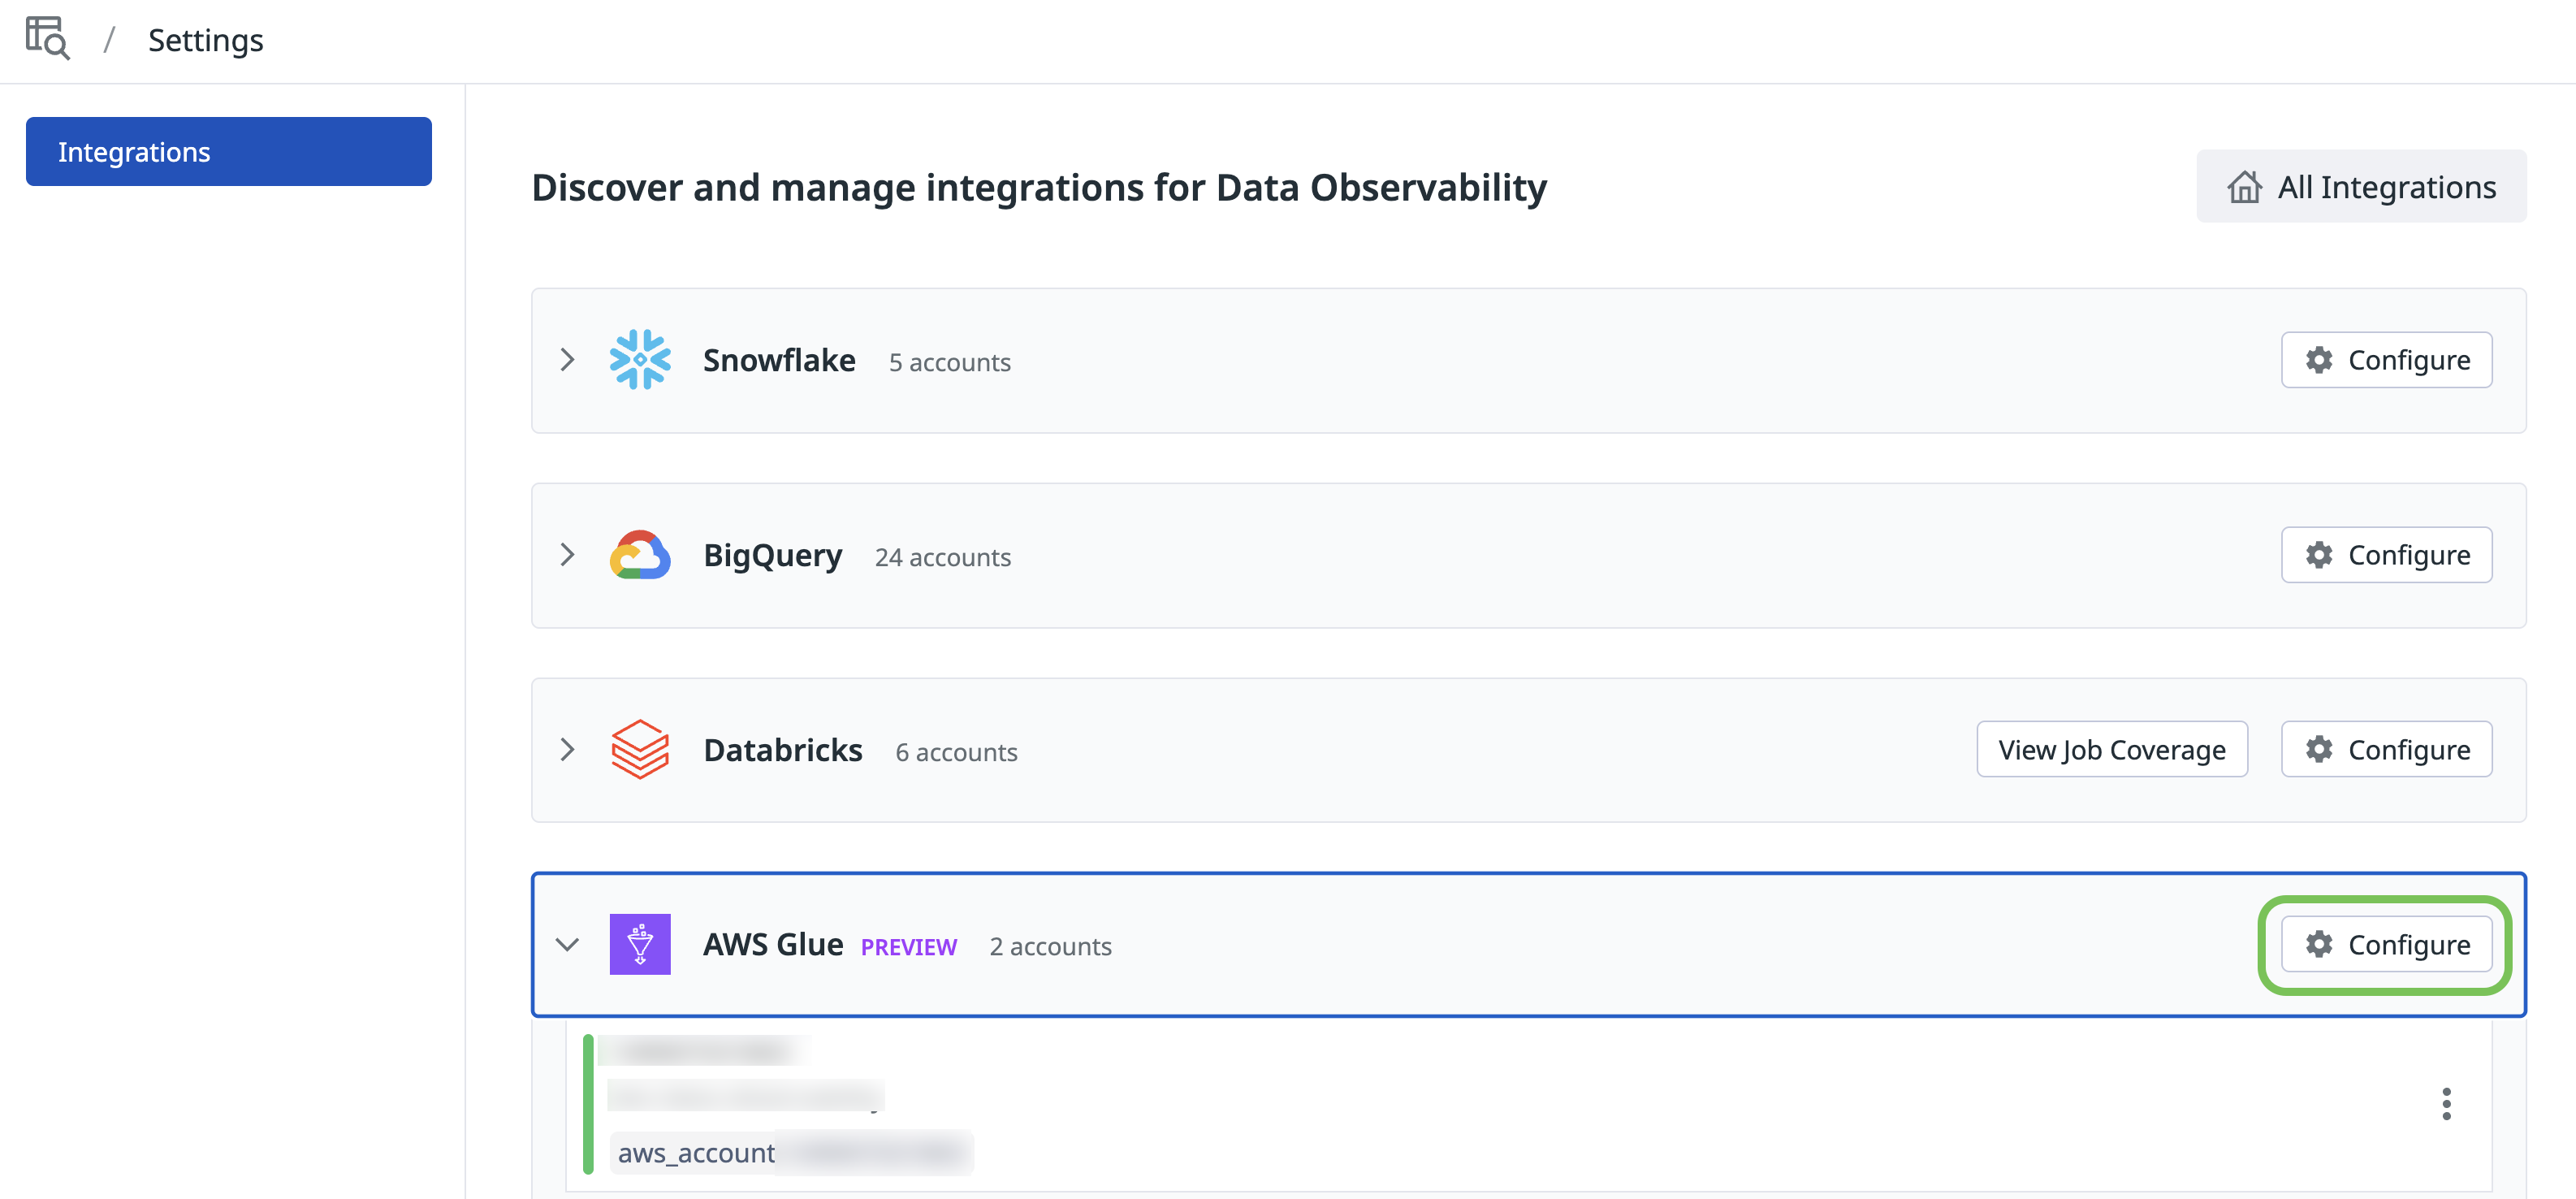Go to All Integrations
The height and width of the screenshot is (1199, 2576).
click(x=2361, y=187)
